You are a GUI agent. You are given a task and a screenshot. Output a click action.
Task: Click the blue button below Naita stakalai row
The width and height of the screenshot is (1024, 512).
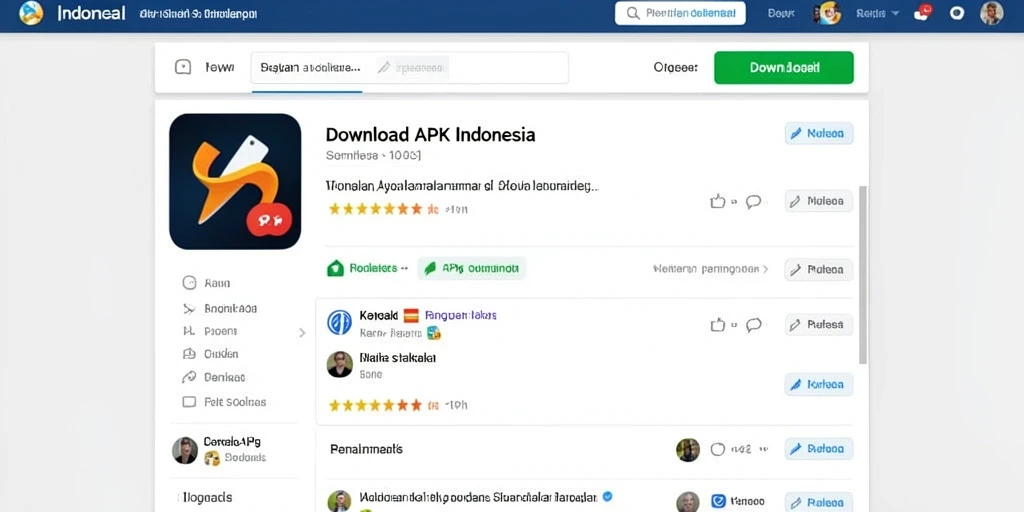pos(819,385)
